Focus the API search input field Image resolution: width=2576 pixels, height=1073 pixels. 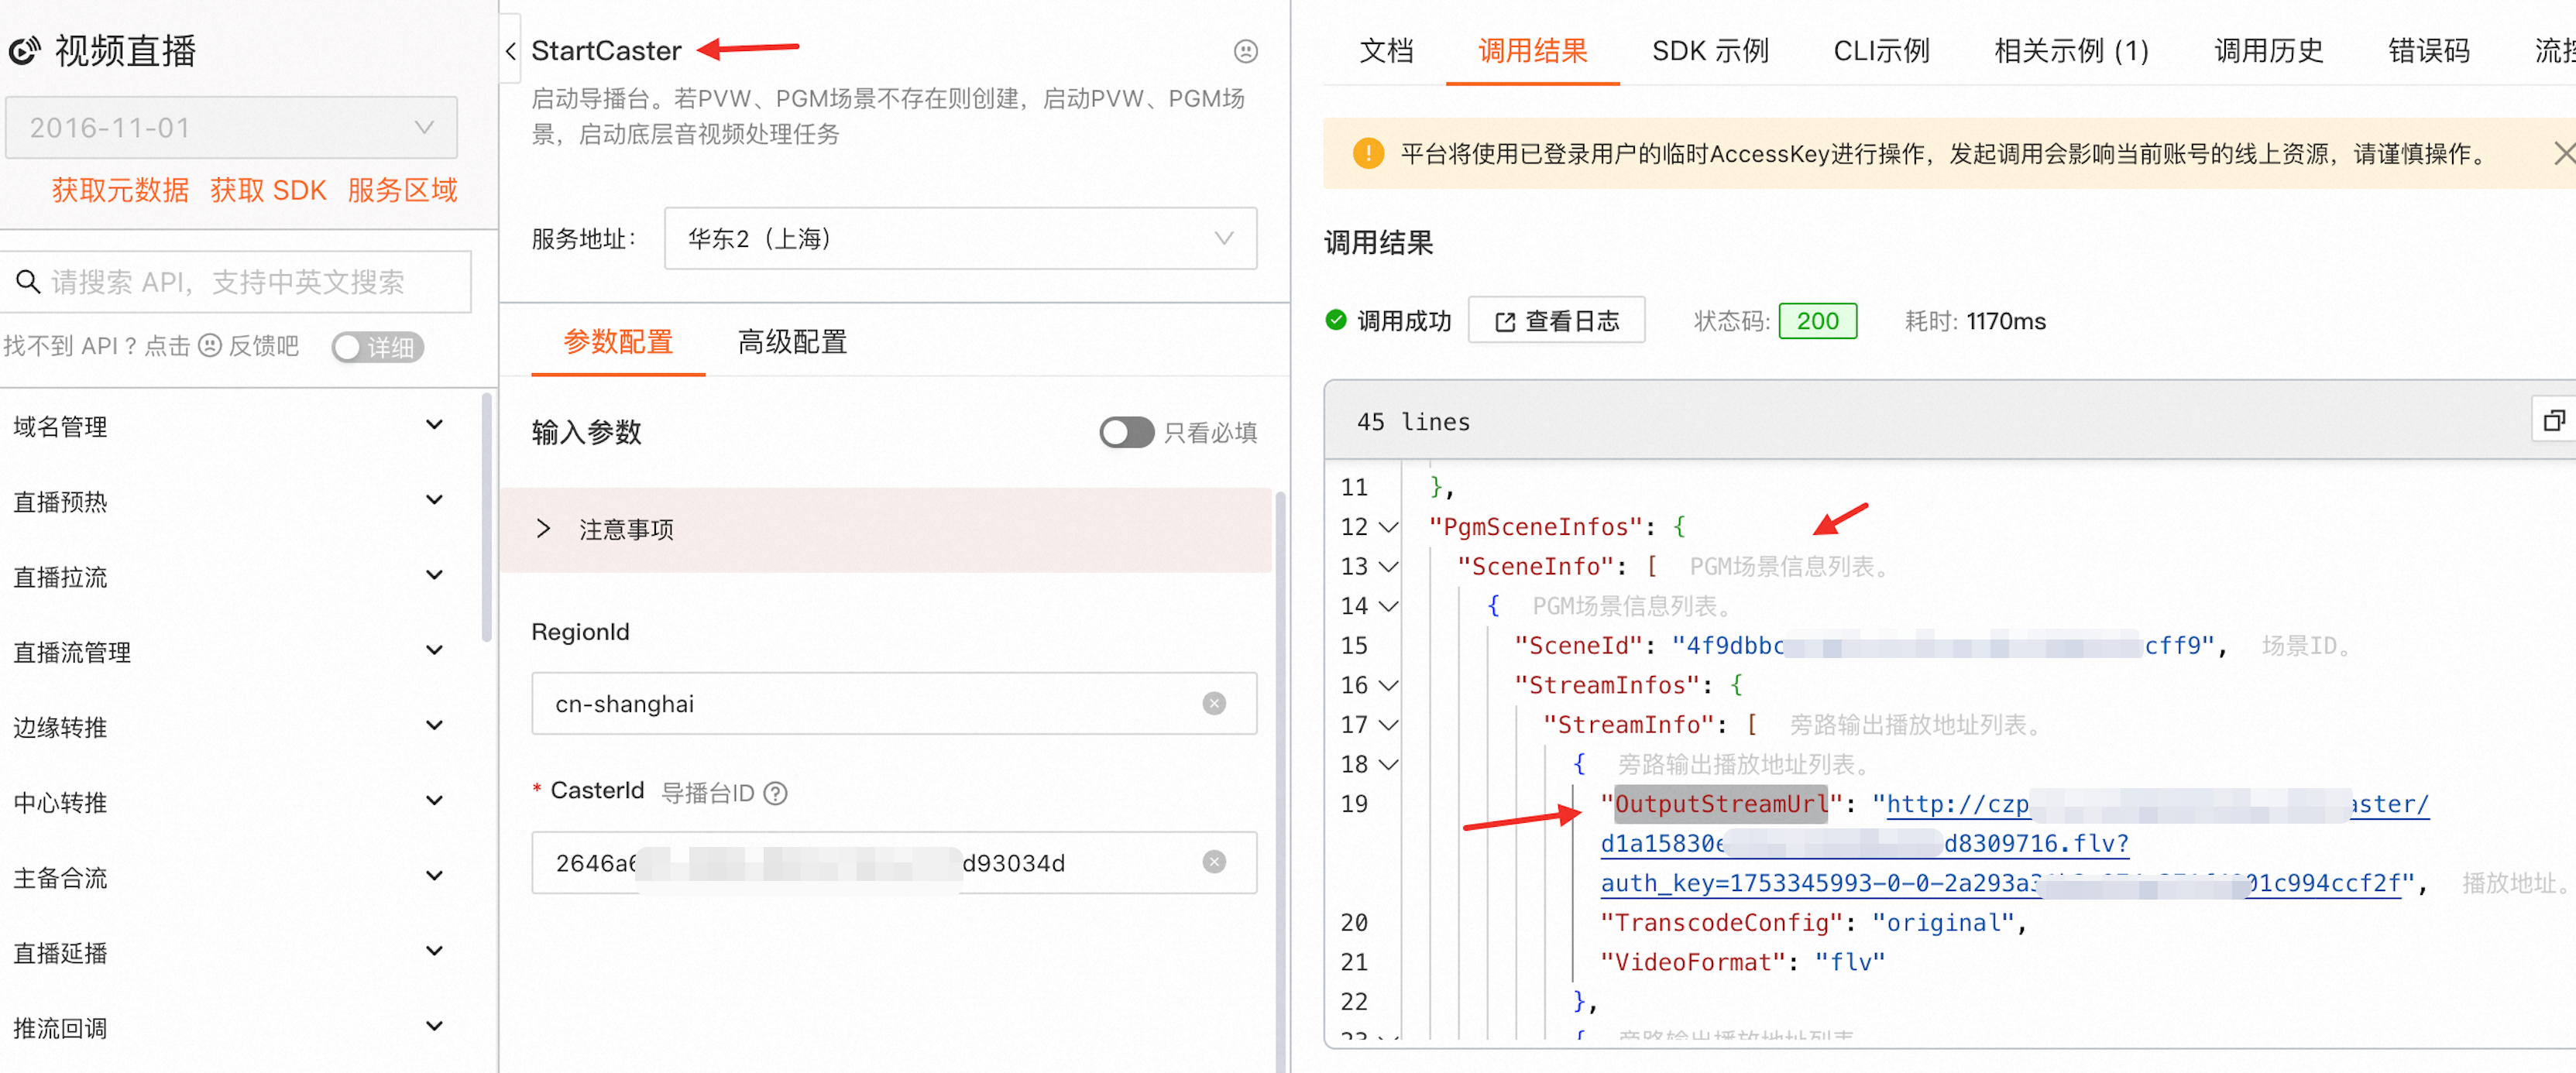[x=236, y=282]
